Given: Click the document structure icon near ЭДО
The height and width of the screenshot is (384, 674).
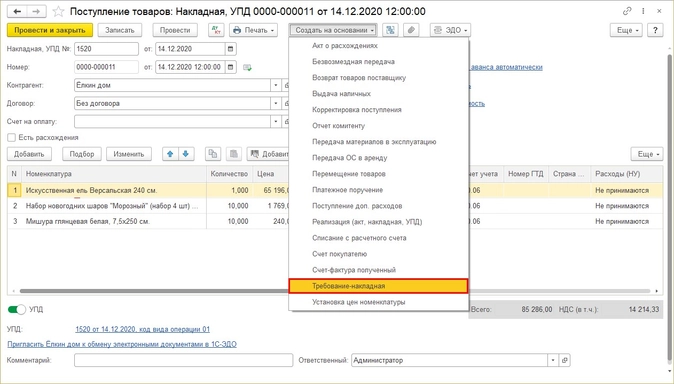Looking at the screenshot, I should (x=390, y=30).
